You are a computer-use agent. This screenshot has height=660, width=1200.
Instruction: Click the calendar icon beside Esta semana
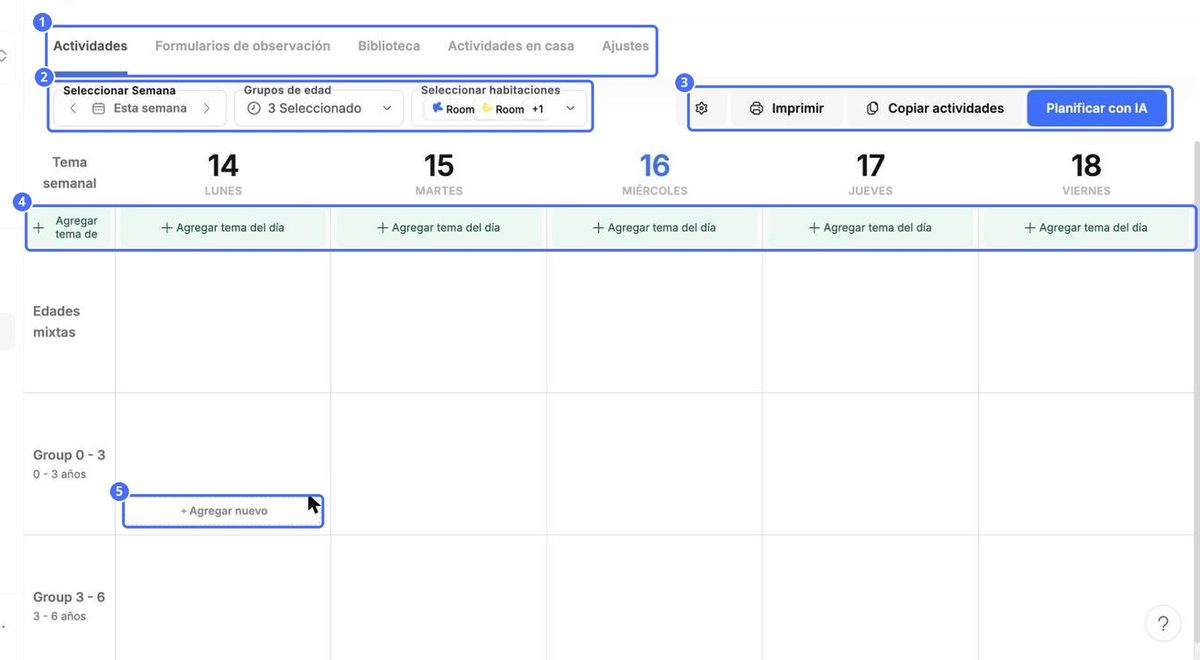[98, 108]
